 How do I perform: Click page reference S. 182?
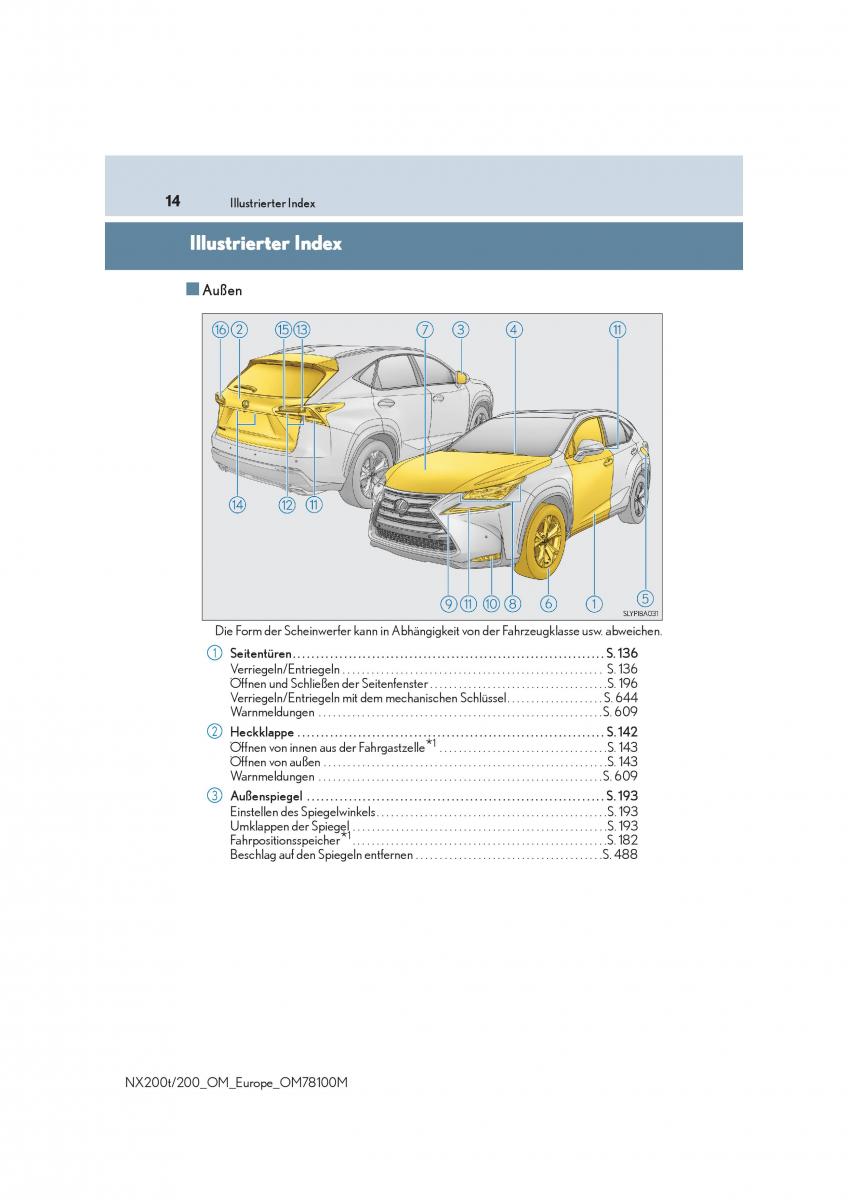tap(621, 841)
